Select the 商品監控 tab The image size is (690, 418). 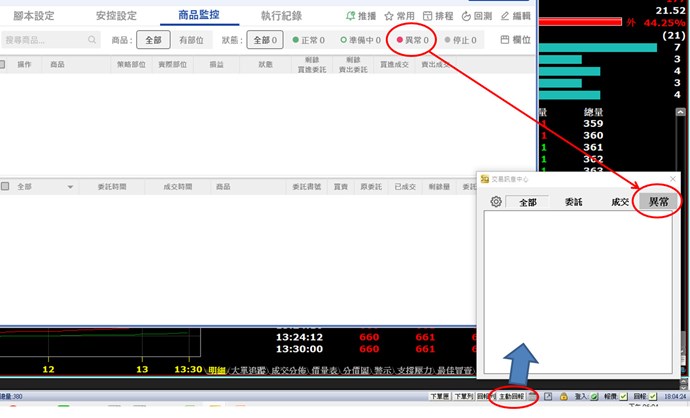pyautogui.click(x=199, y=15)
